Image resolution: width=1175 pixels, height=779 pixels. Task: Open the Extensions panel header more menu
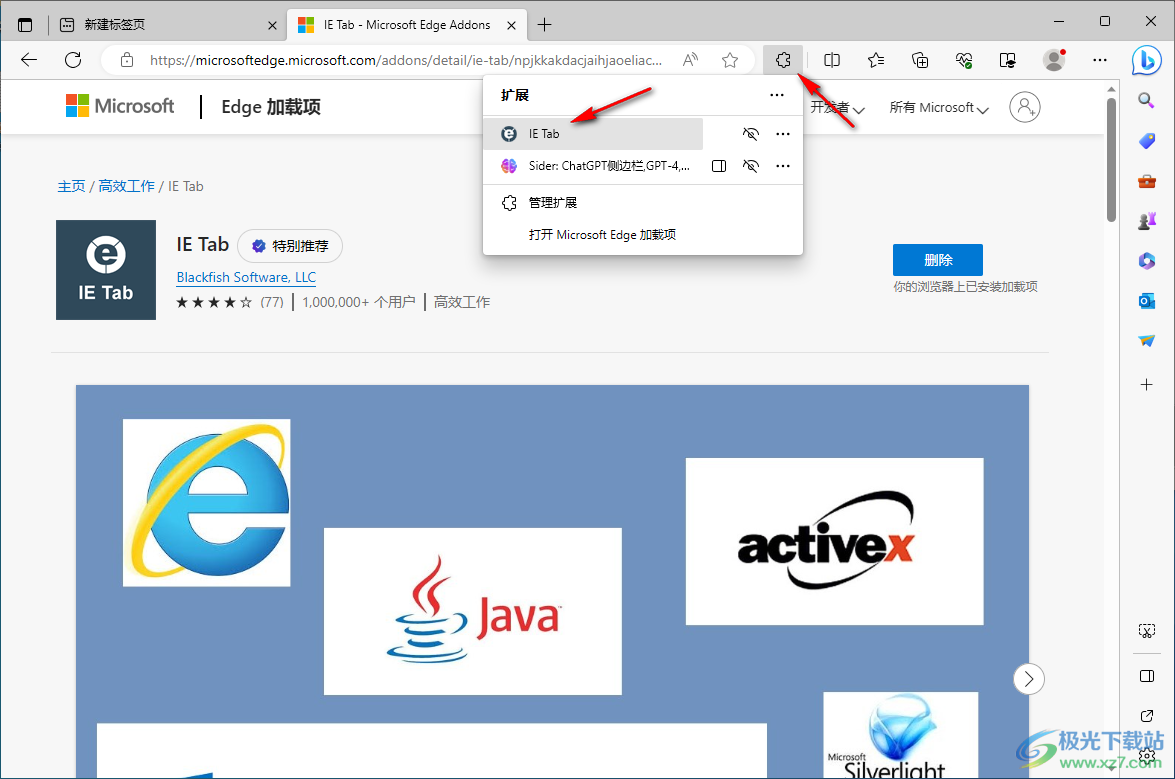(777, 95)
